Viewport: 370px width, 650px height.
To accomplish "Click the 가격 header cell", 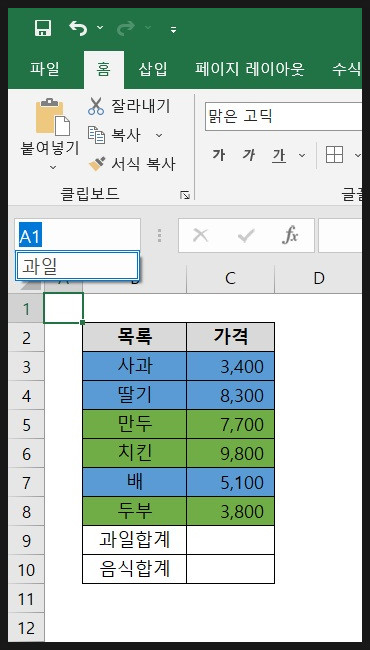I will [230, 337].
